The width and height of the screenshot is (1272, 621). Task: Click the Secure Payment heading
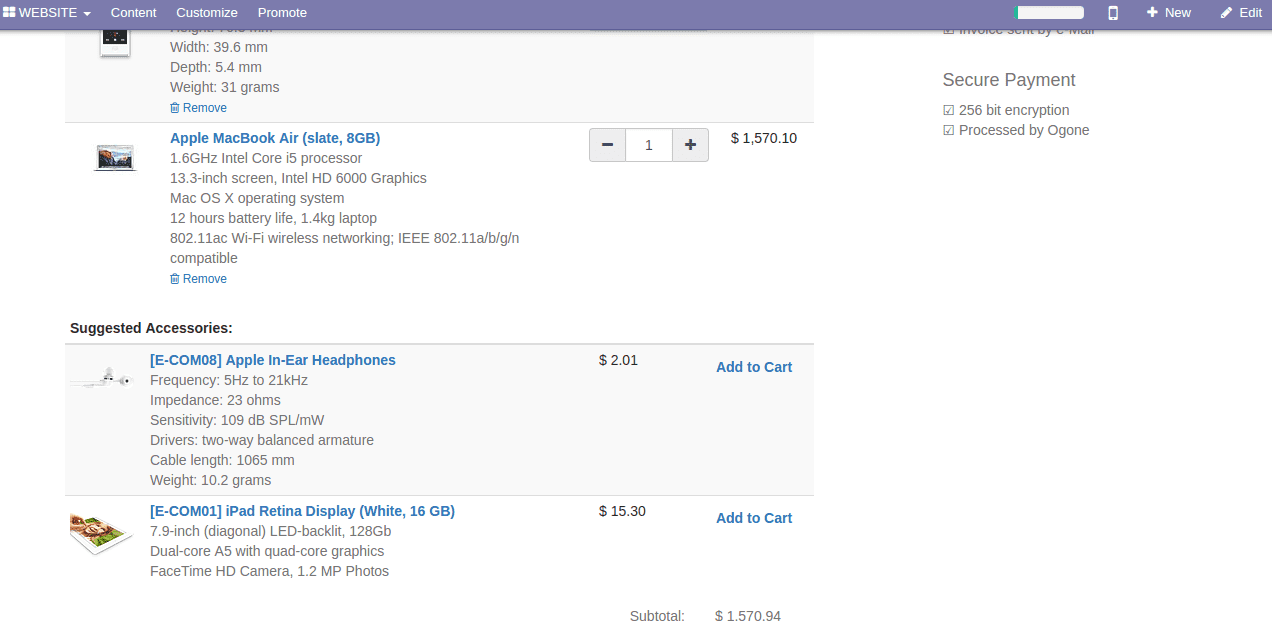coord(1009,80)
